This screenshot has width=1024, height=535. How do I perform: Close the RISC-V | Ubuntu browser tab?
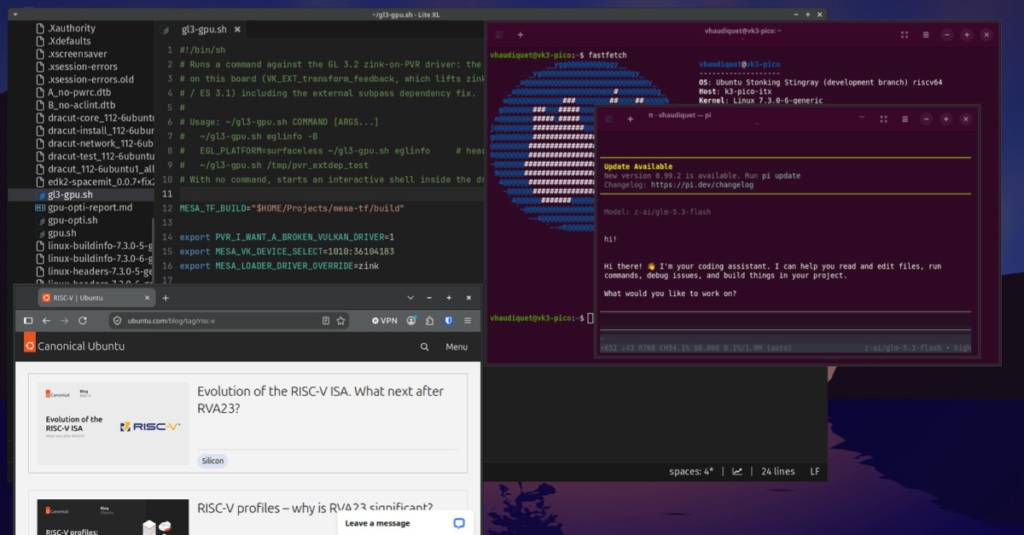tap(147, 298)
